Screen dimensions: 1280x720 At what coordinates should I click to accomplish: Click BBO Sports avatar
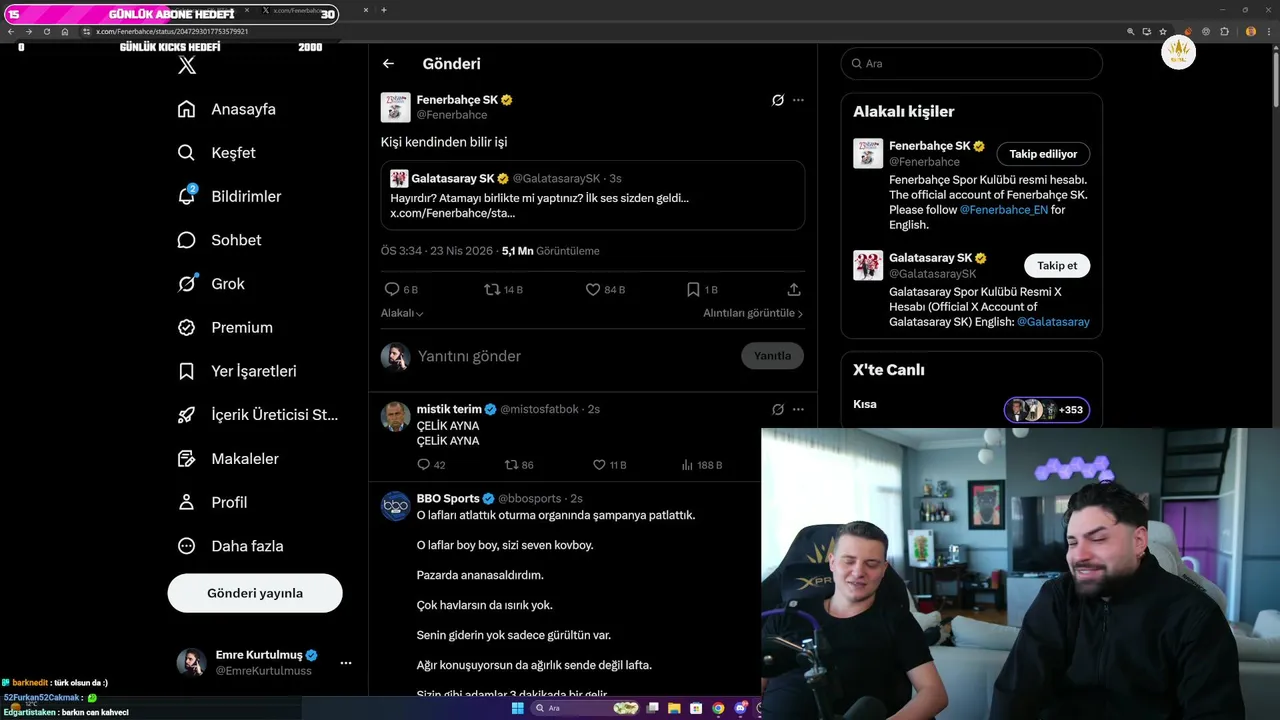pyautogui.click(x=396, y=506)
